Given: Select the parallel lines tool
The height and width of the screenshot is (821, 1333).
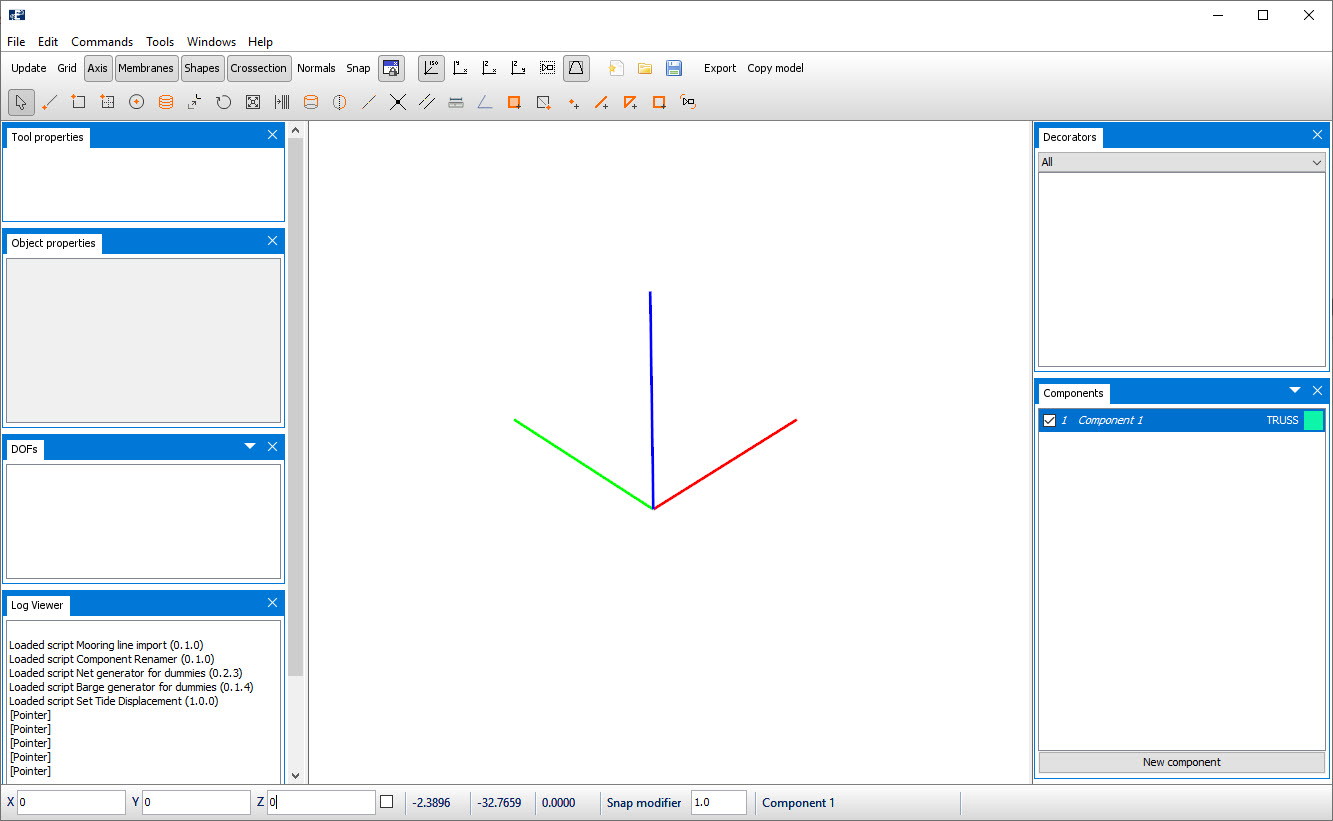Looking at the screenshot, I should coord(427,102).
